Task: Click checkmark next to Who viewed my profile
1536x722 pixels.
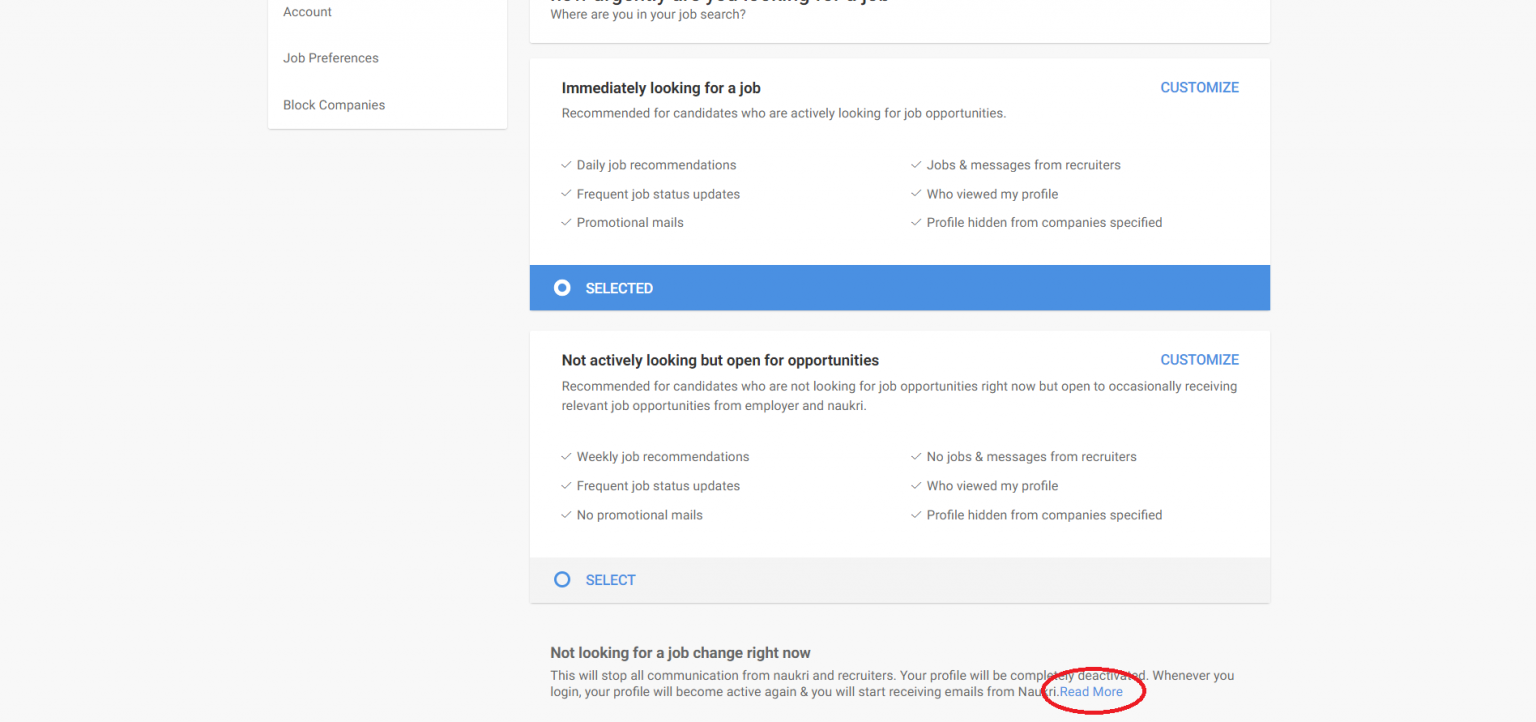Action: point(916,193)
